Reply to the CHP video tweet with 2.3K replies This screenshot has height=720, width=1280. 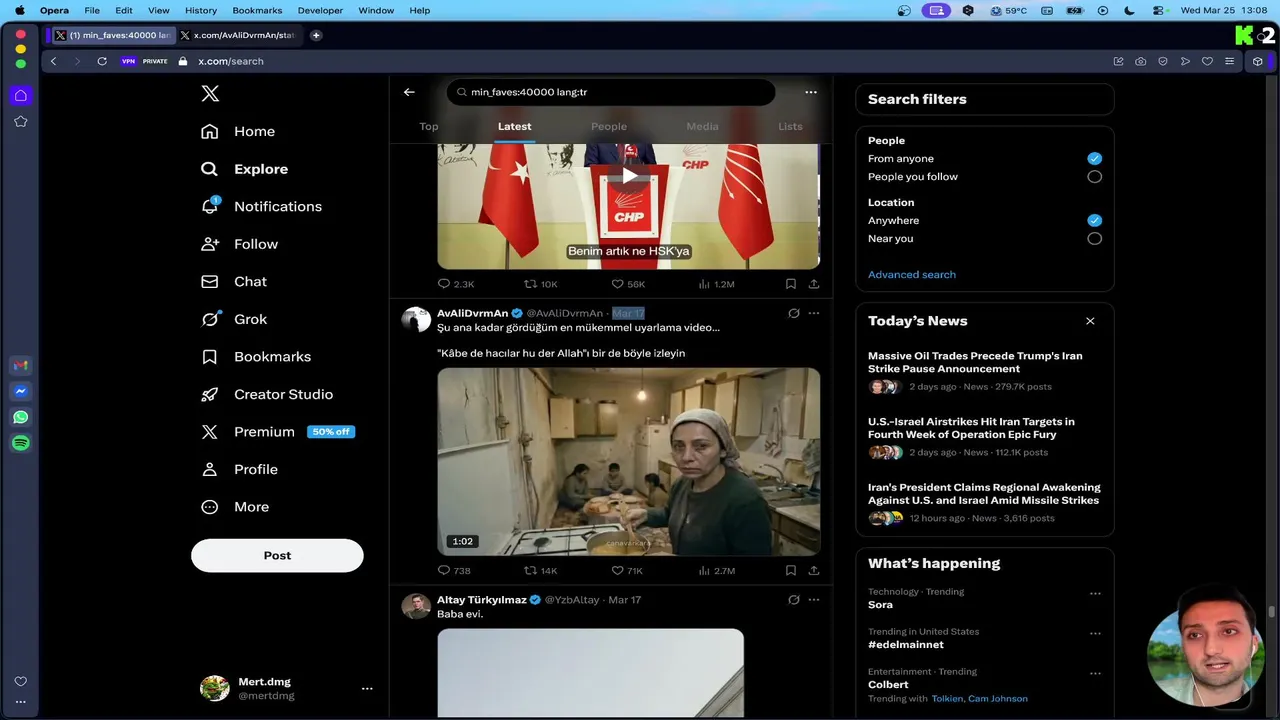pos(456,284)
